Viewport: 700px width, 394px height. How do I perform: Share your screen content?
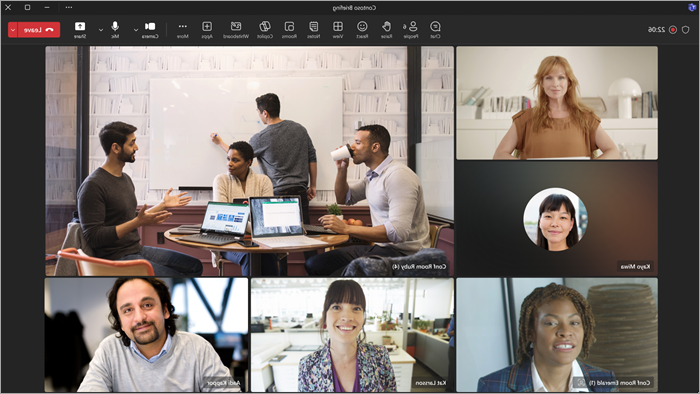pos(80,30)
